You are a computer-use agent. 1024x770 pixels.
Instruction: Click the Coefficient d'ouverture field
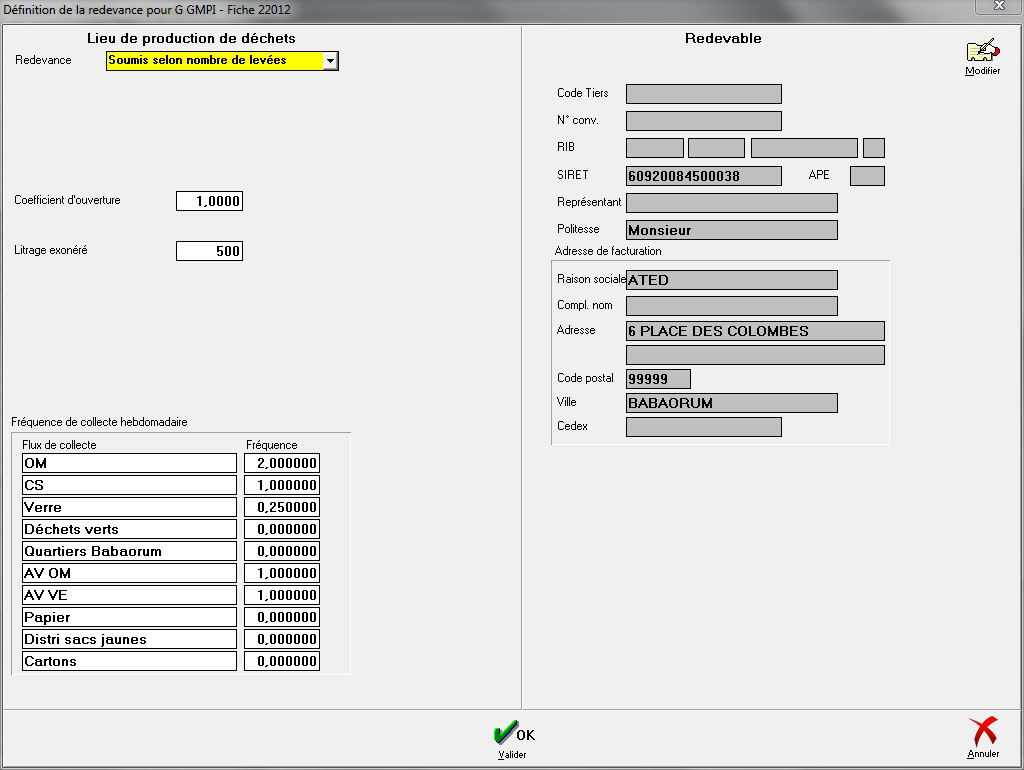(209, 201)
